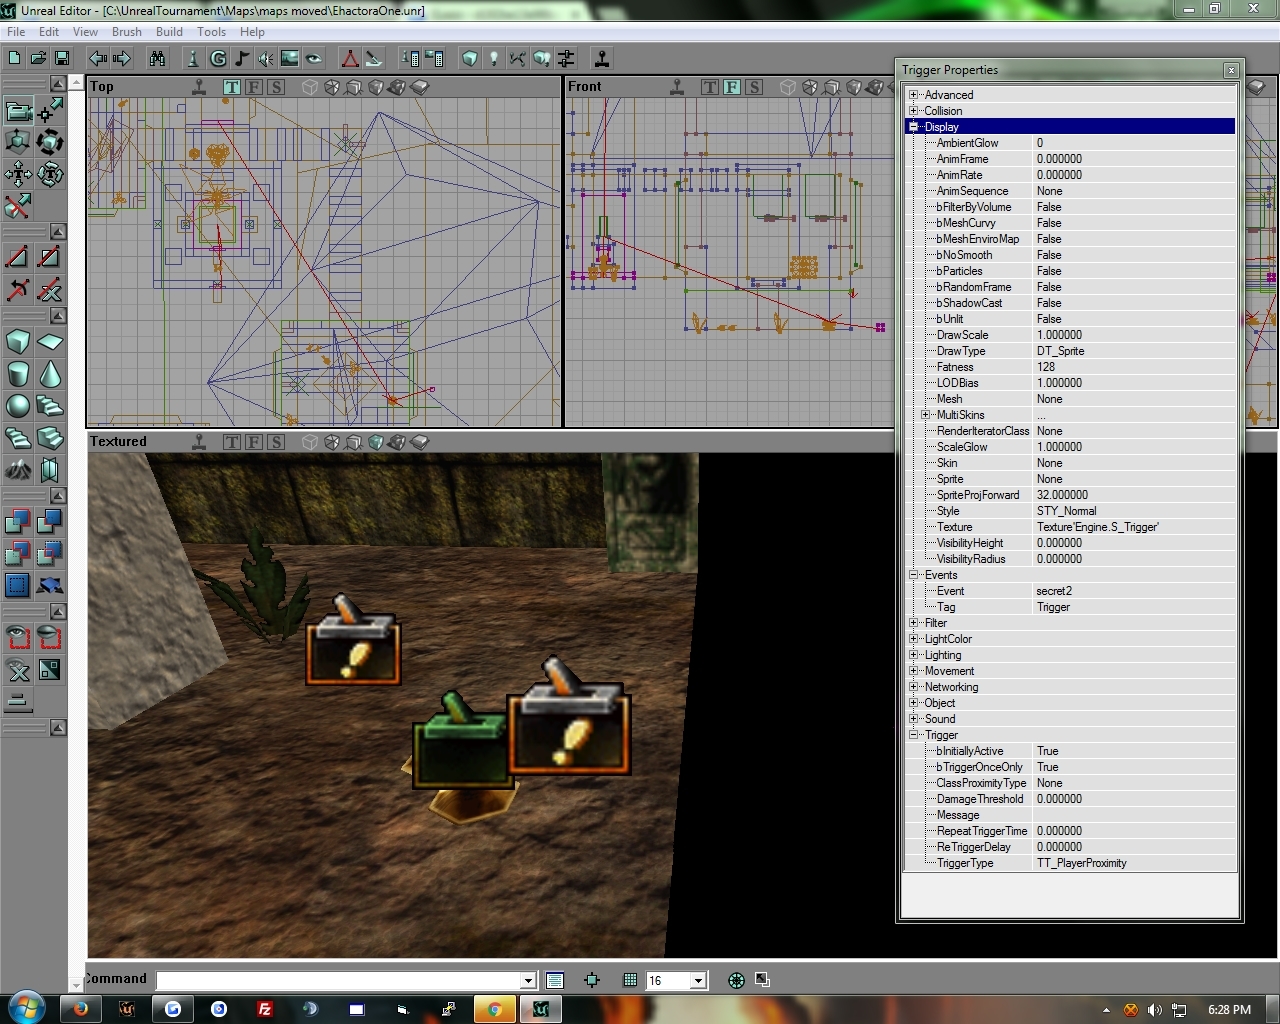Collapse the Display property category

[x=913, y=127]
